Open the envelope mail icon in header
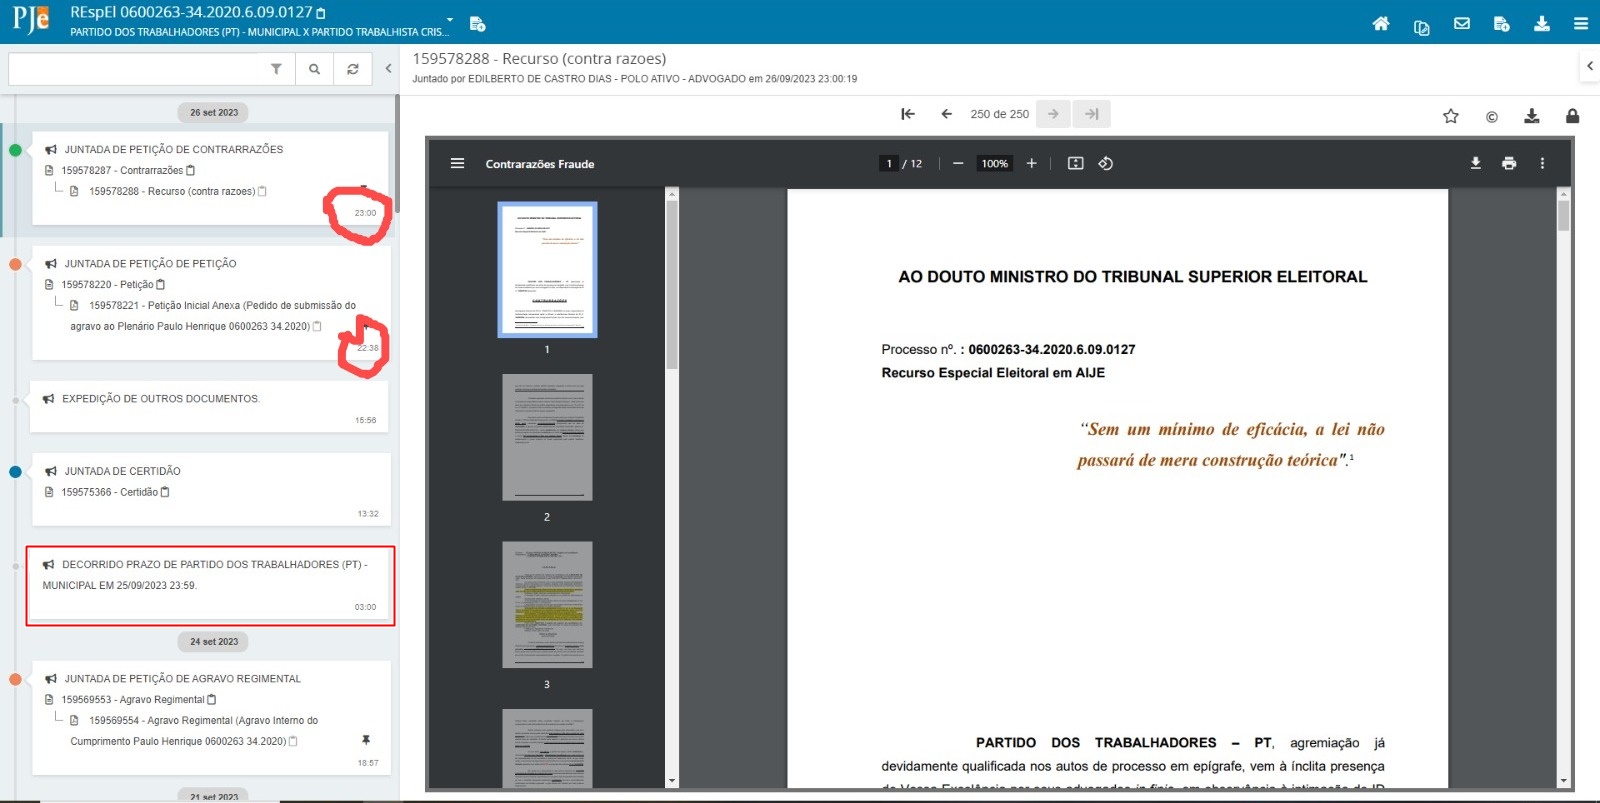 pos(1461,24)
